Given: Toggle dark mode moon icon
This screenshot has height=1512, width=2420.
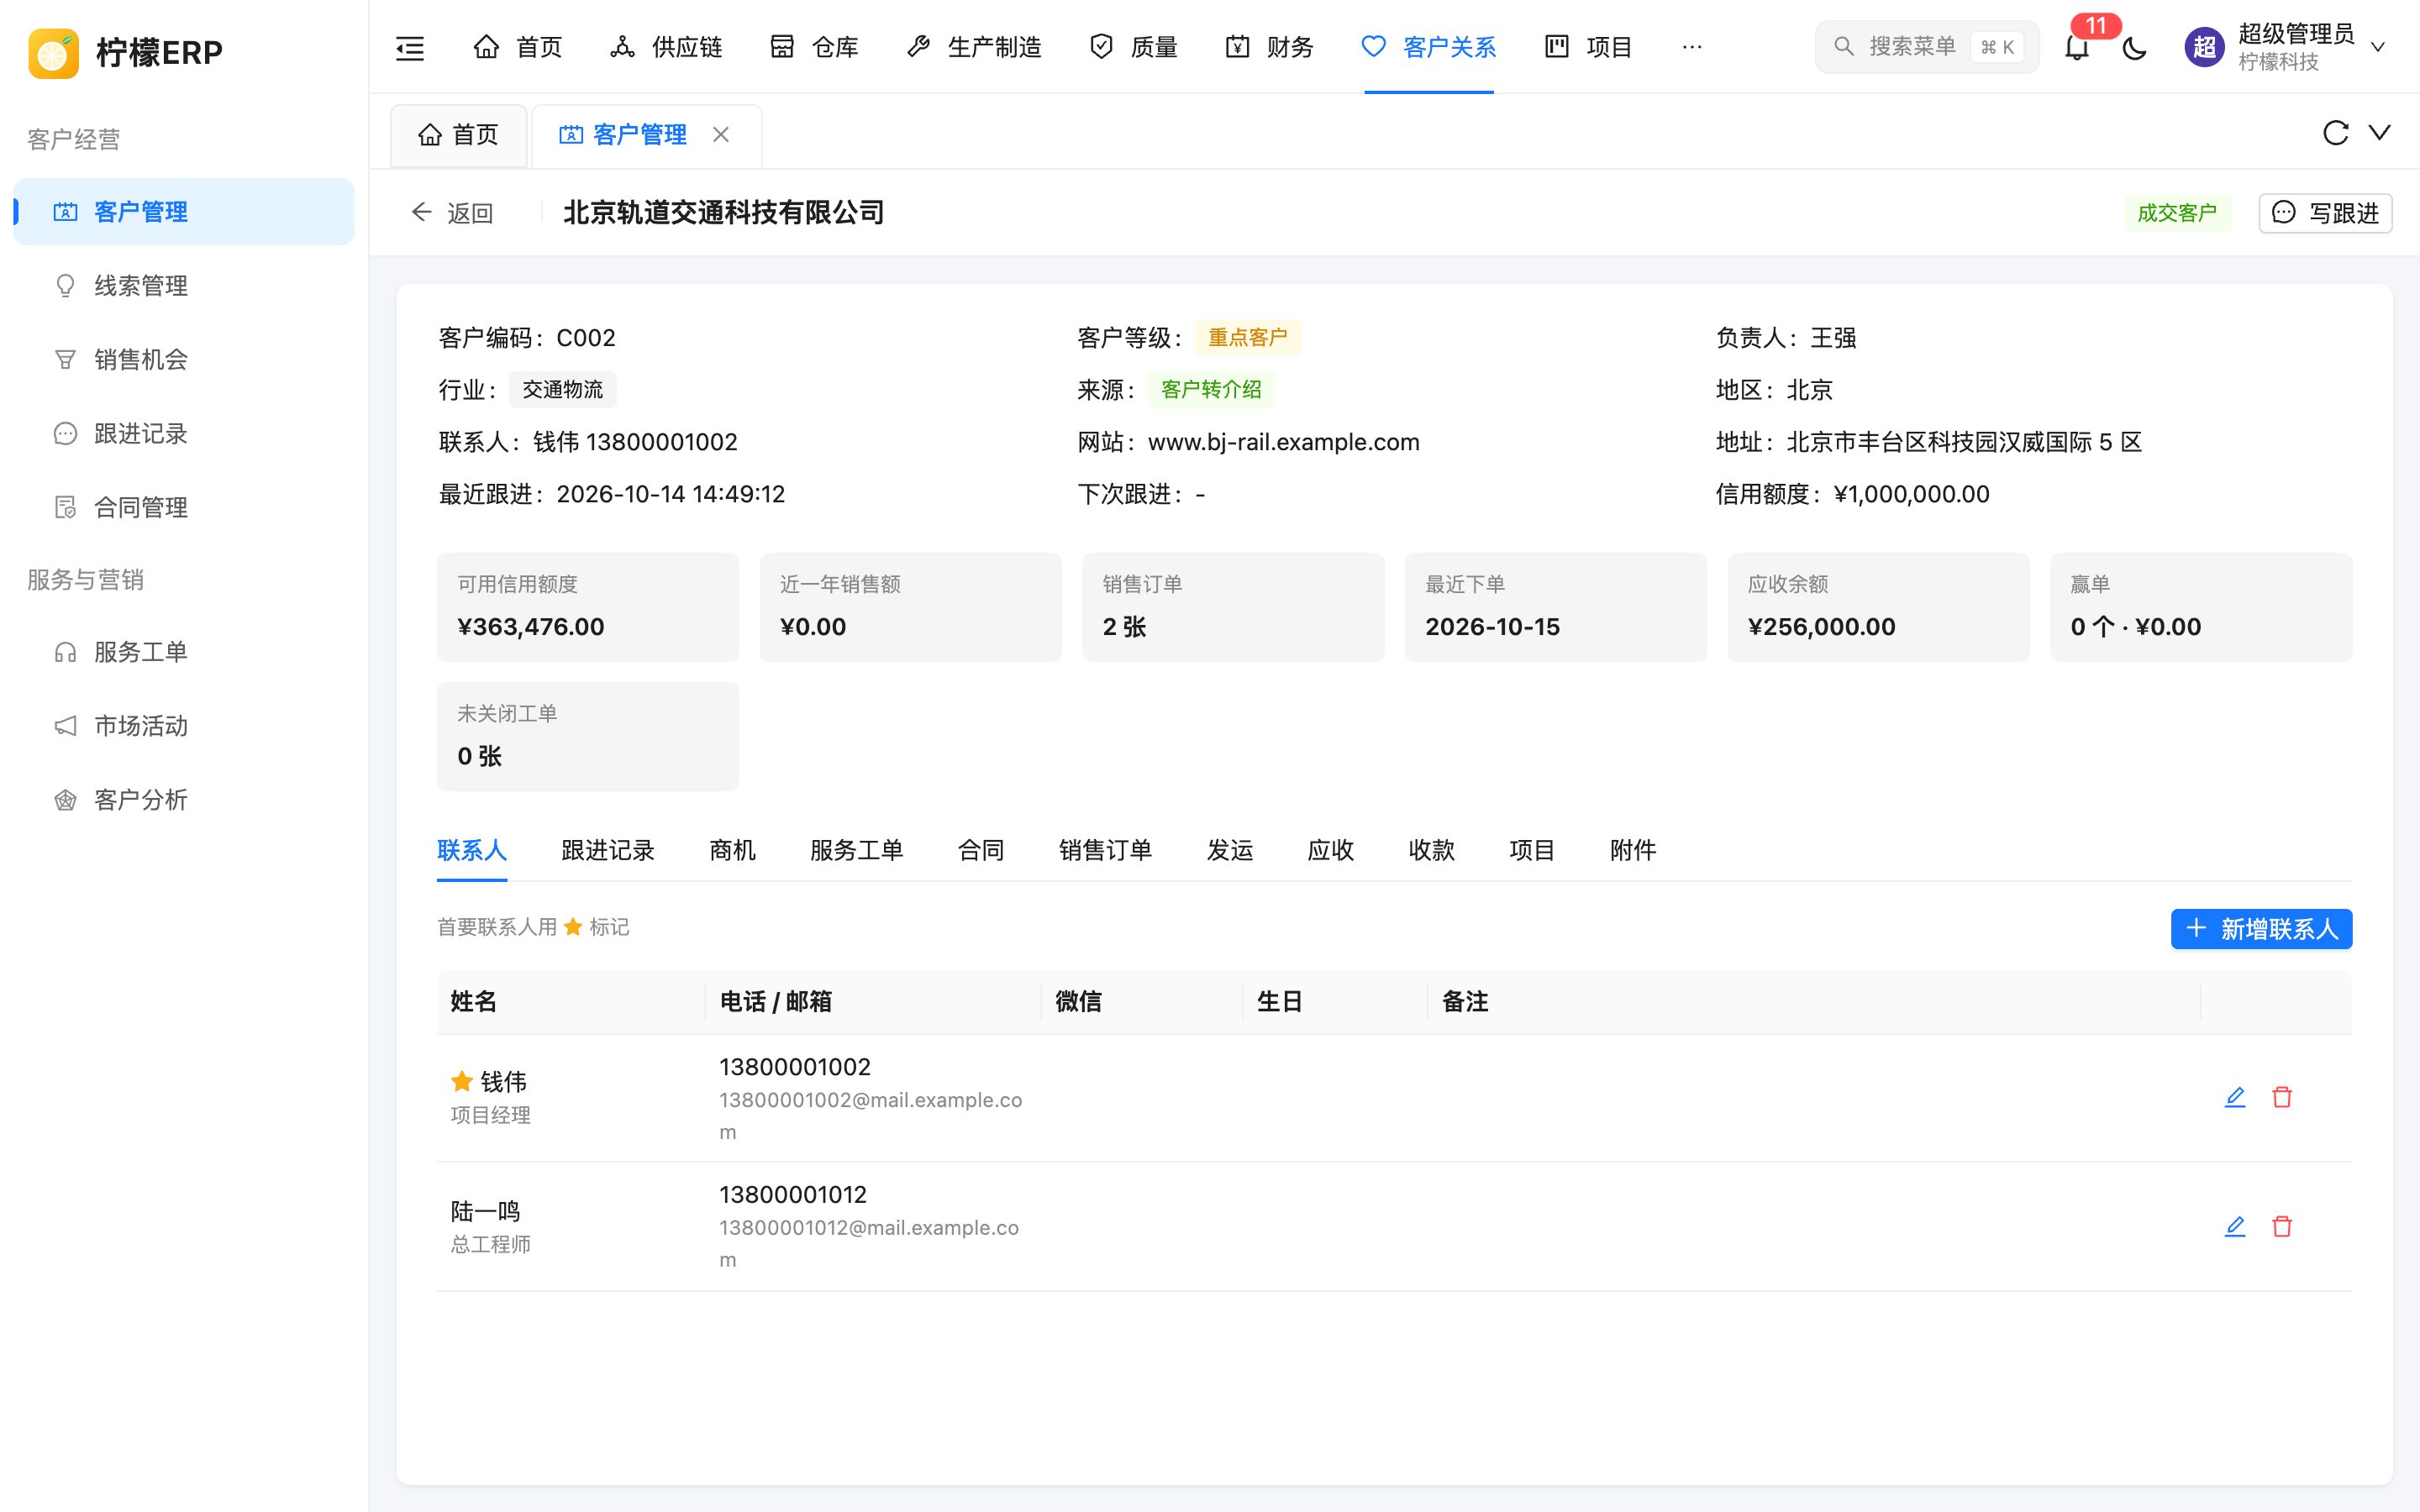Looking at the screenshot, I should (2135, 47).
